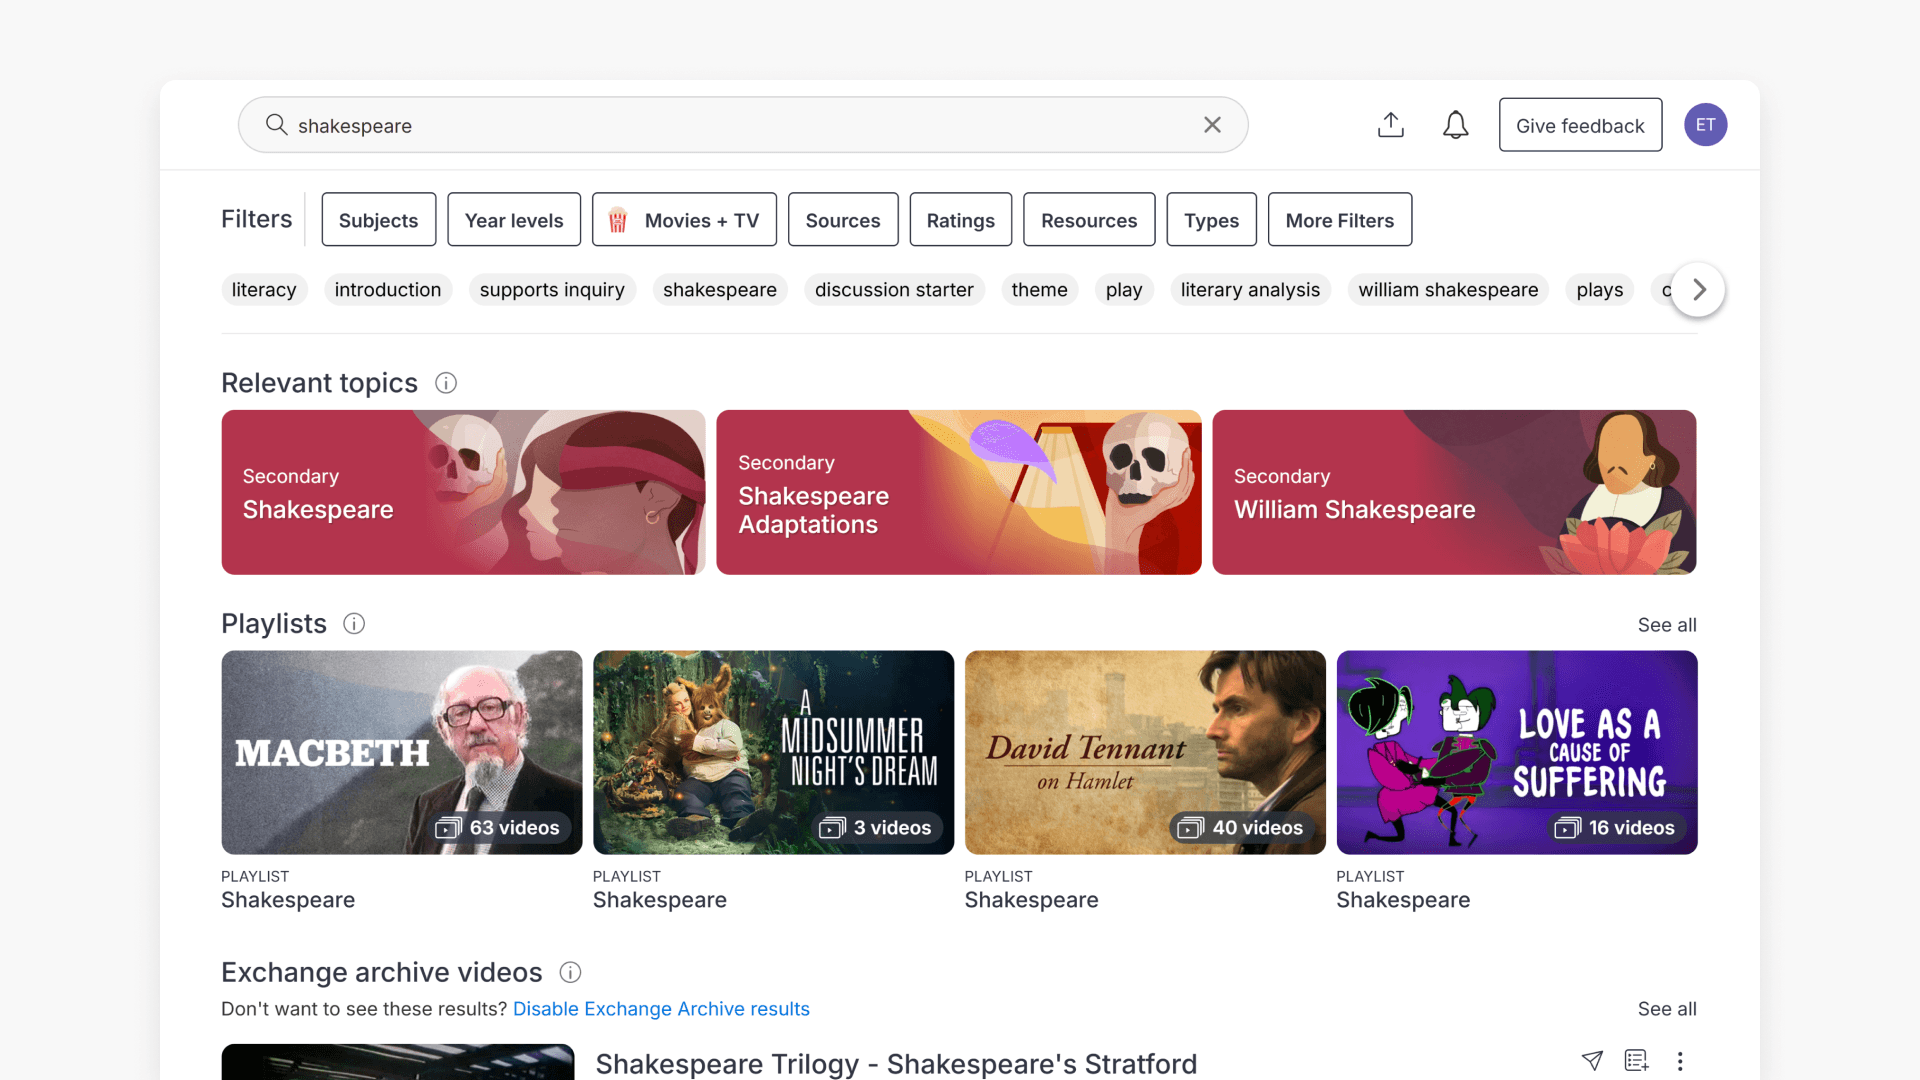Screen dimensions: 1920x1080
Task: Open the ET user avatar menu
Action: [x=1705, y=125]
